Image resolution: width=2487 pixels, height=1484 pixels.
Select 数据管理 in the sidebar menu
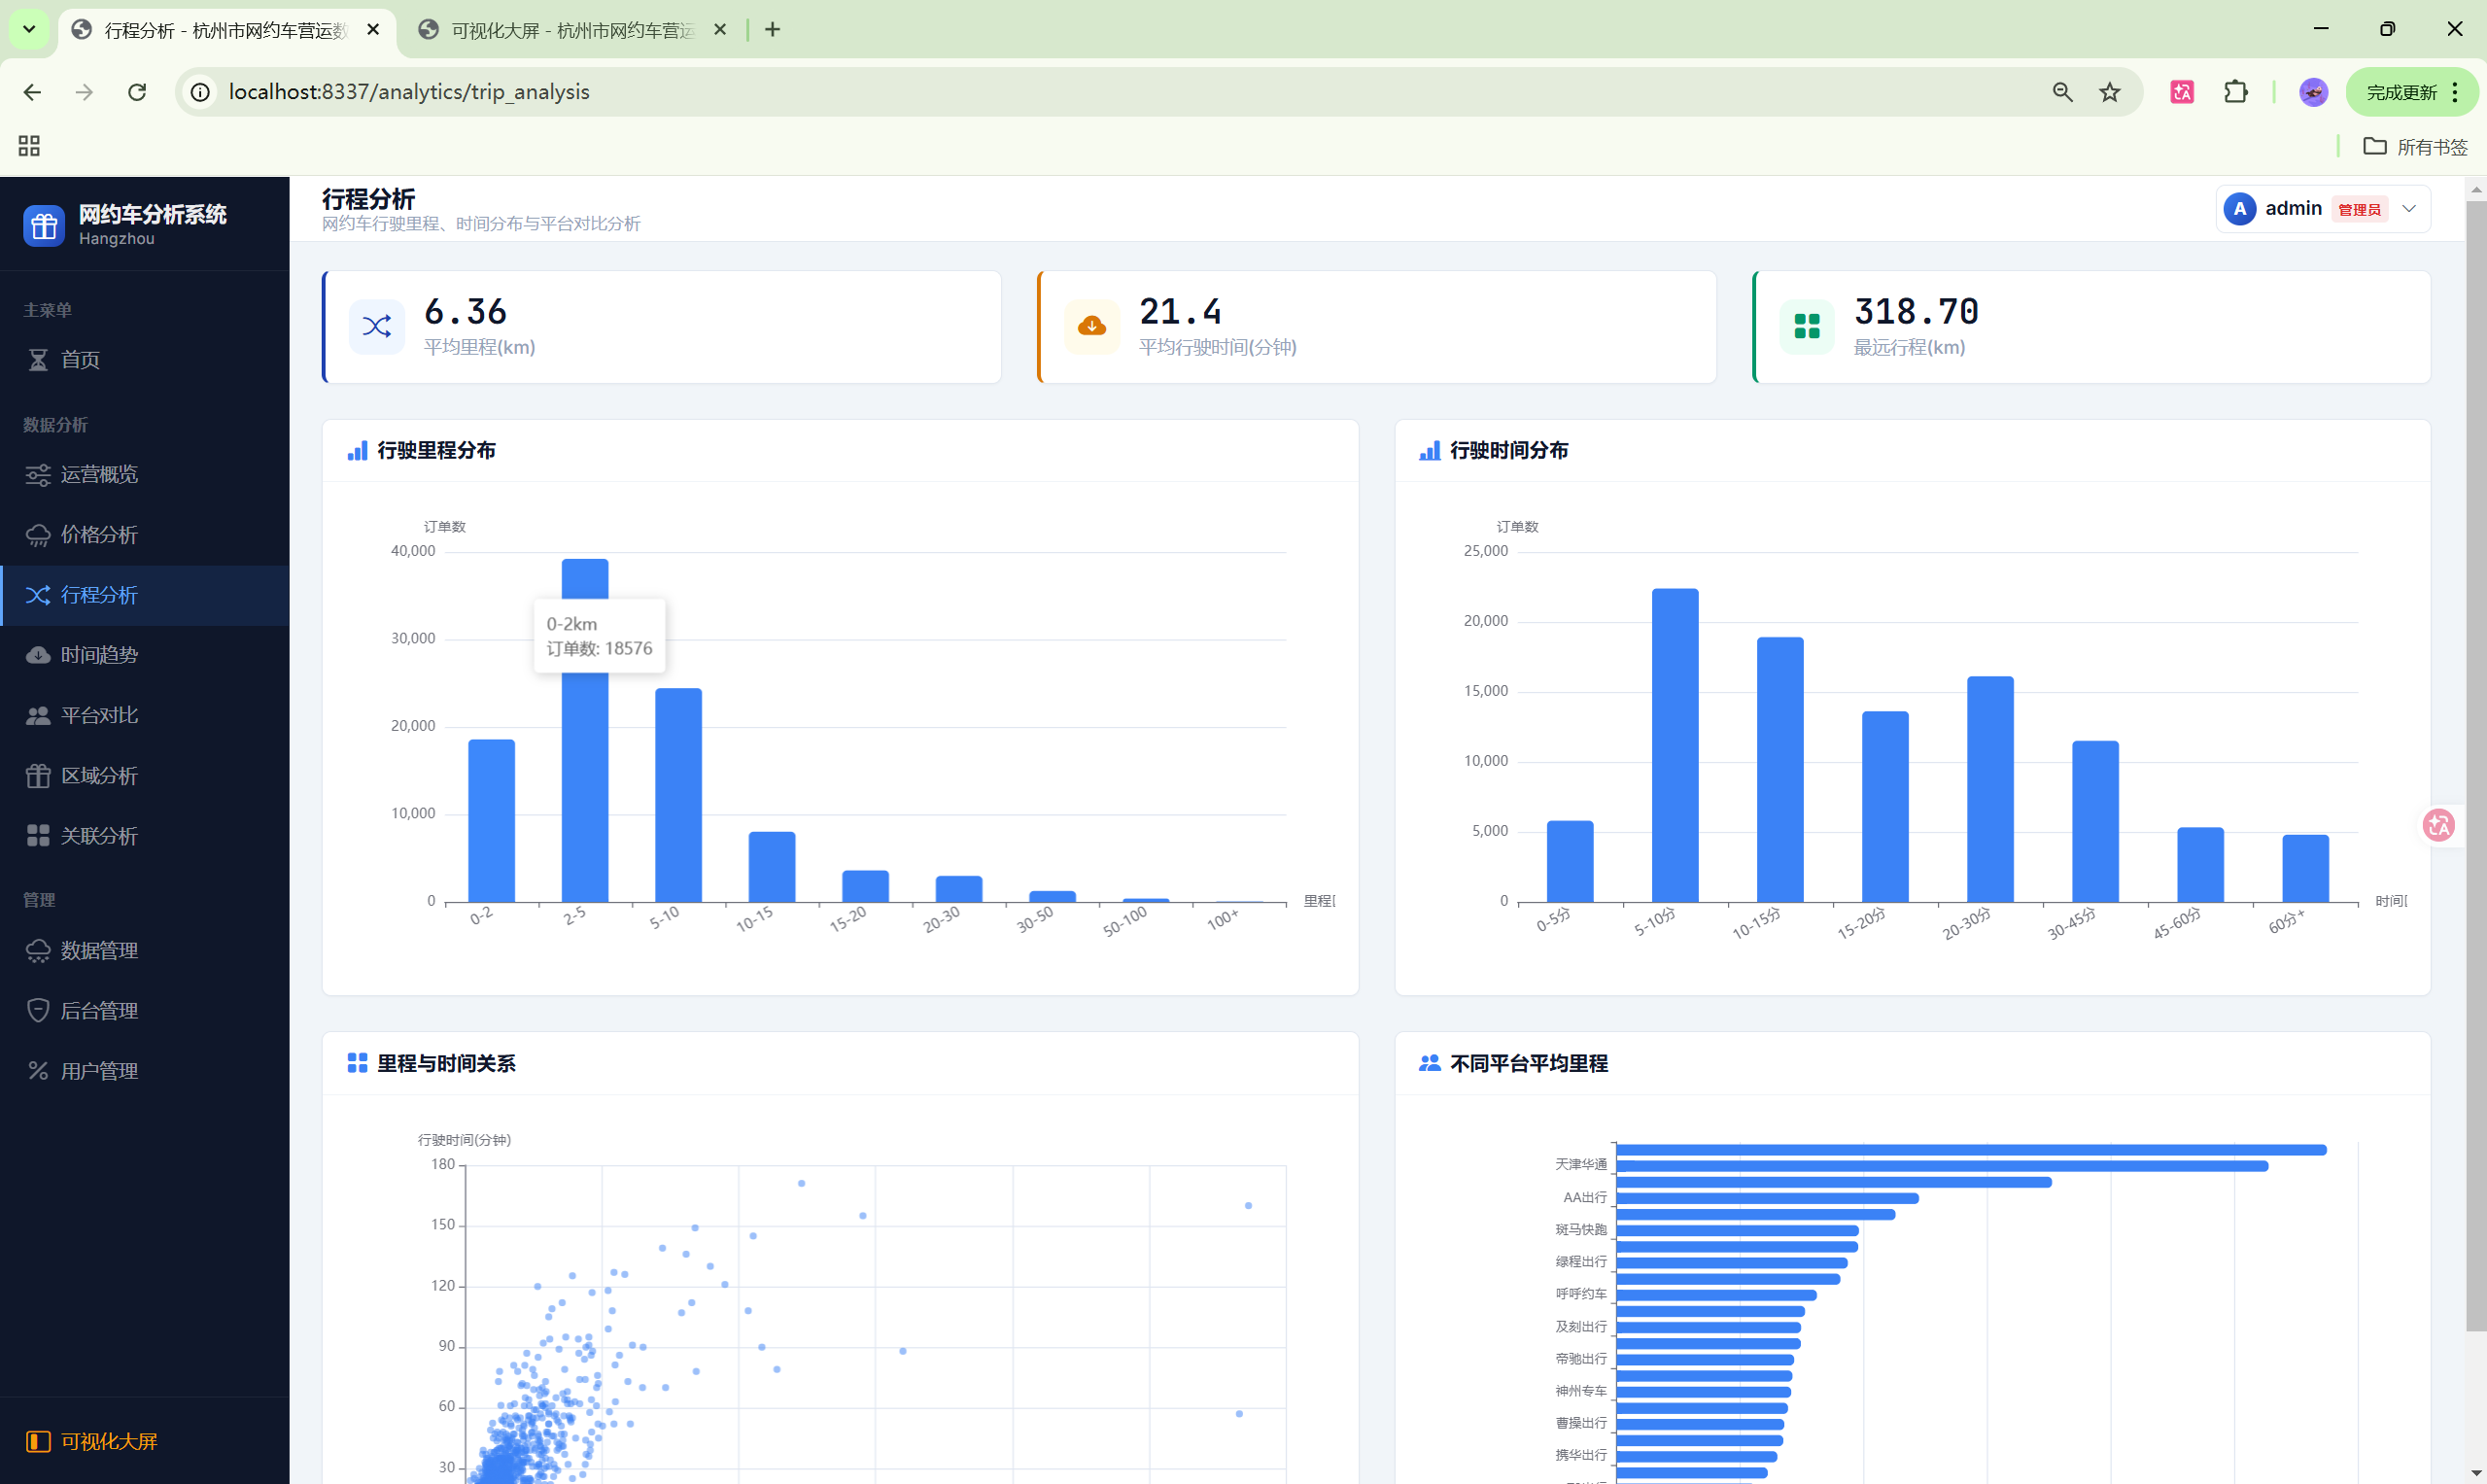pyautogui.click(x=99, y=951)
